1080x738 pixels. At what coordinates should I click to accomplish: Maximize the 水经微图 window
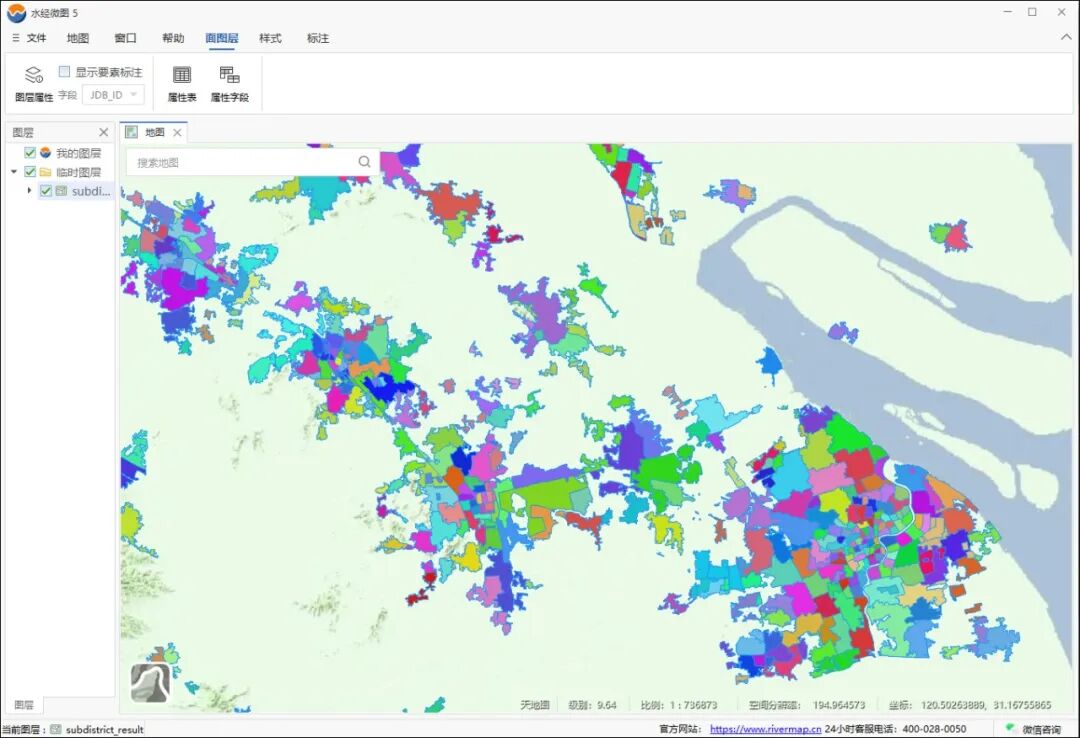(1032, 12)
